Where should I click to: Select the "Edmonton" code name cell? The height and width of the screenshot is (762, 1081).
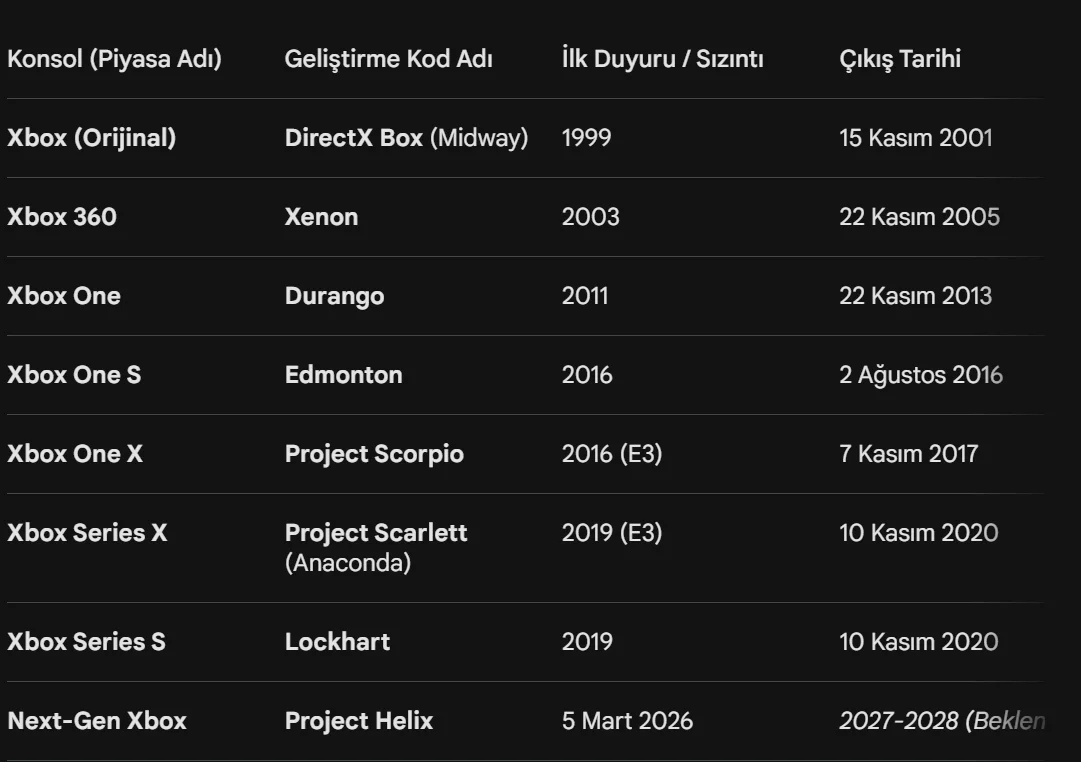(x=343, y=375)
